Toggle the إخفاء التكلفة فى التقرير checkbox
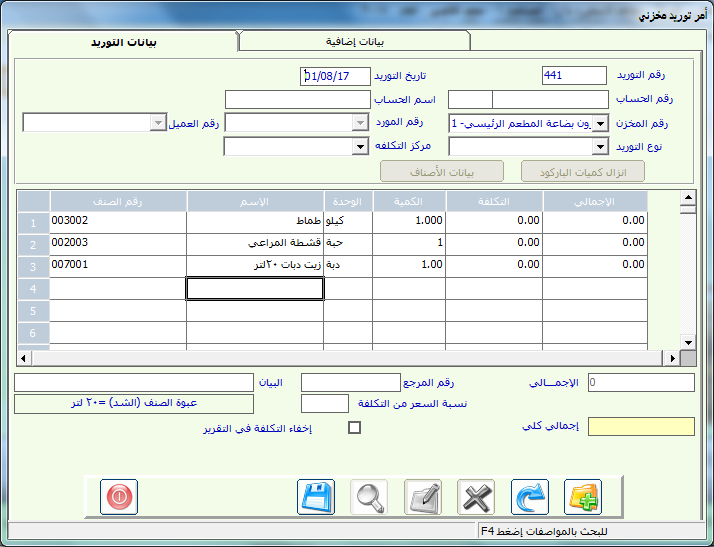The height and width of the screenshot is (547, 714). point(353,429)
